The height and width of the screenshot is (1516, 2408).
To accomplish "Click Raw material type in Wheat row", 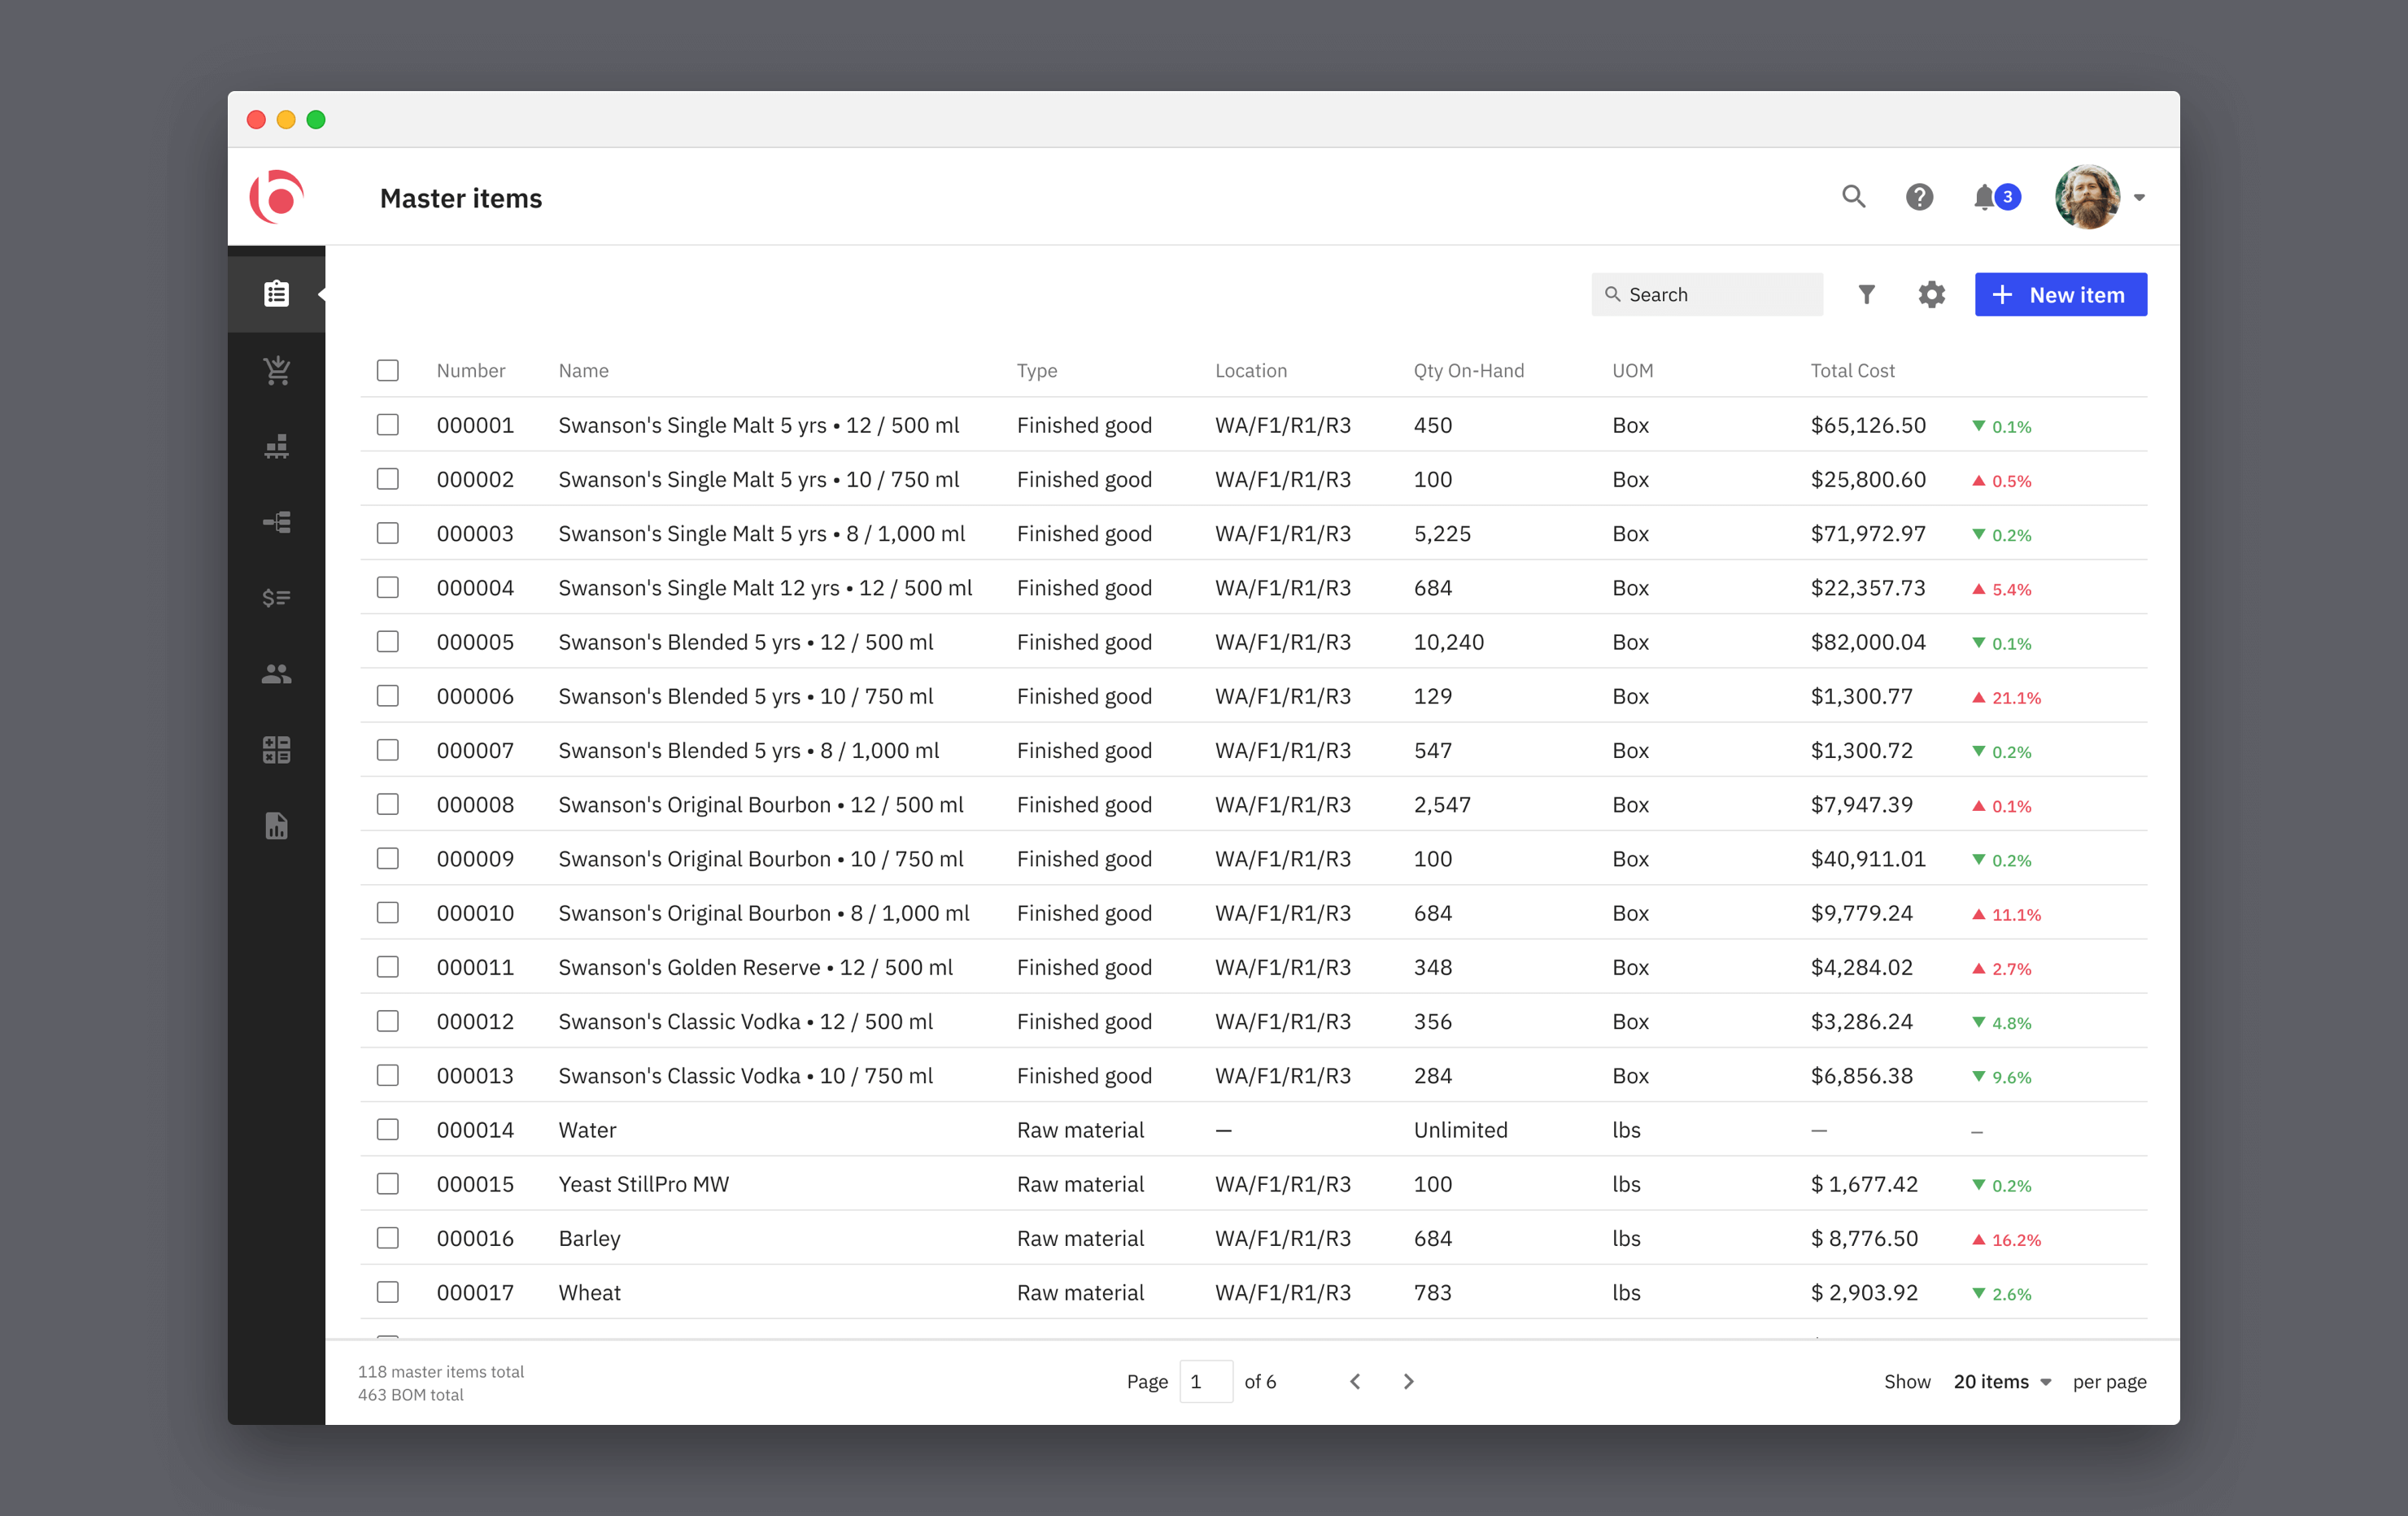I will [x=1080, y=1292].
